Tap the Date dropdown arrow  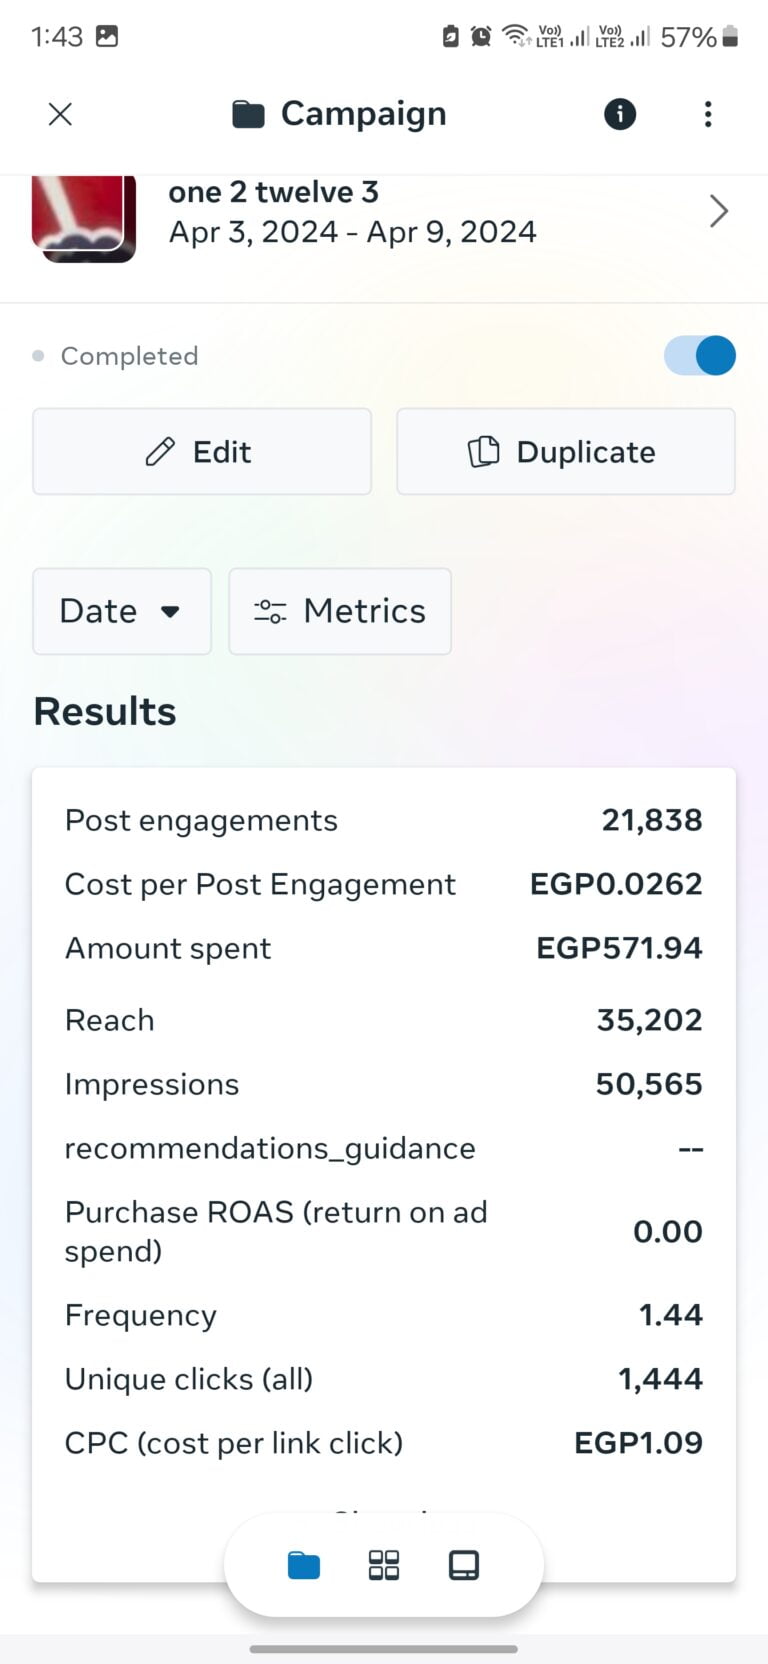tap(170, 611)
